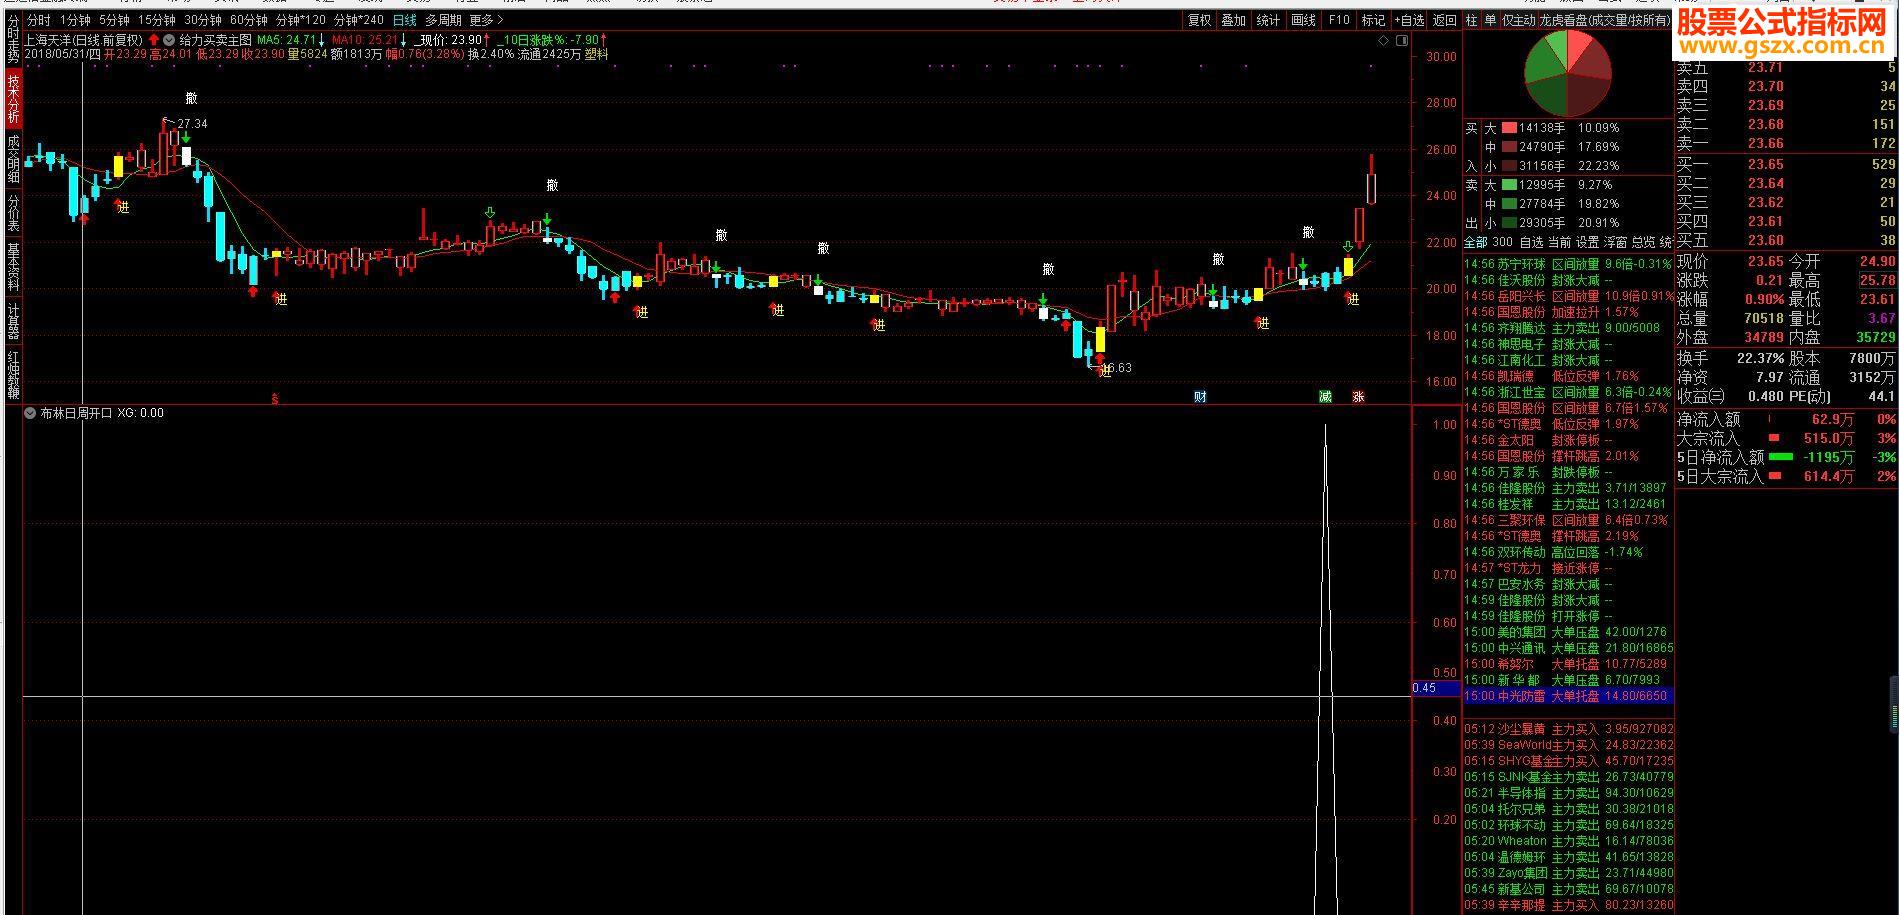Click the 浮窗 floating window option
The width and height of the screenshot is (1899, 915).
point(1615,242)
